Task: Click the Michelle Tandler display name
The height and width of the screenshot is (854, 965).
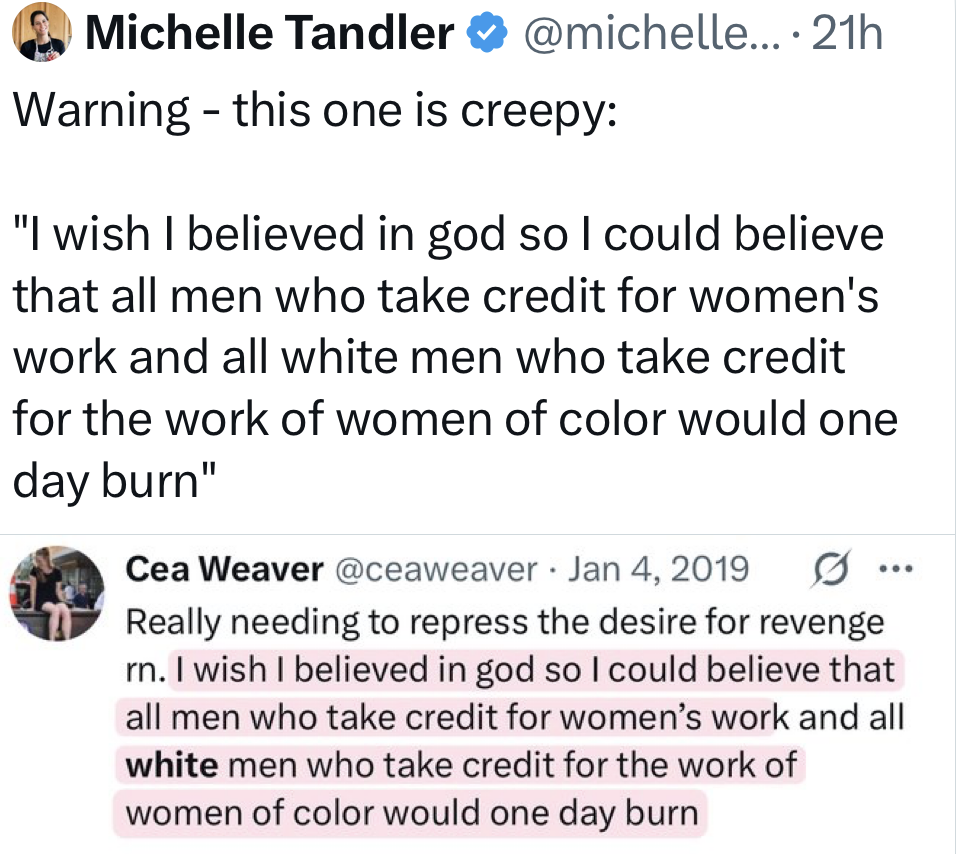Action: pyautogui.click(x=268, y=35)
